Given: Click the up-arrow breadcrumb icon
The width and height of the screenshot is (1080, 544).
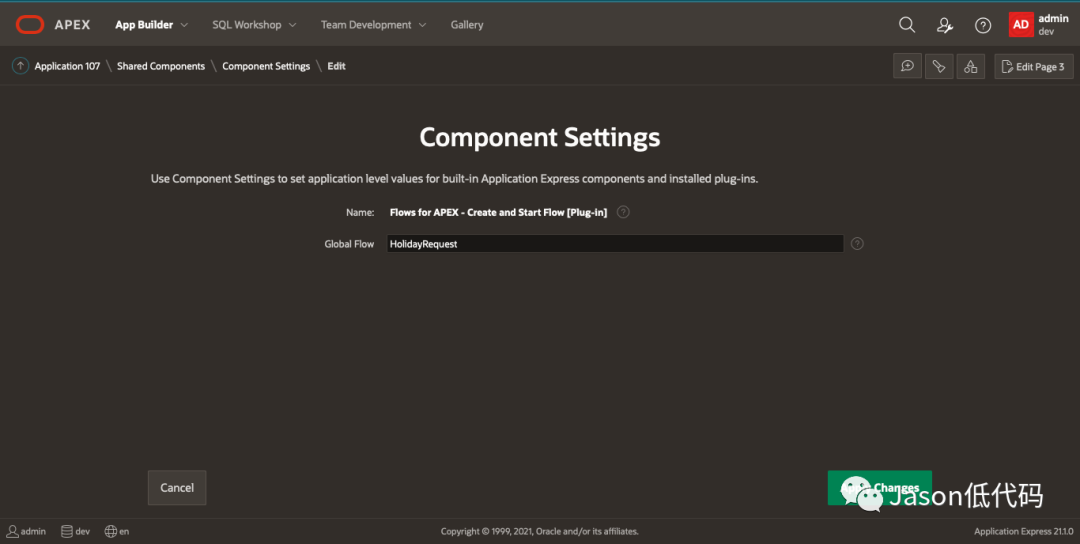Looking at the screenshot, I should (21, 66).
